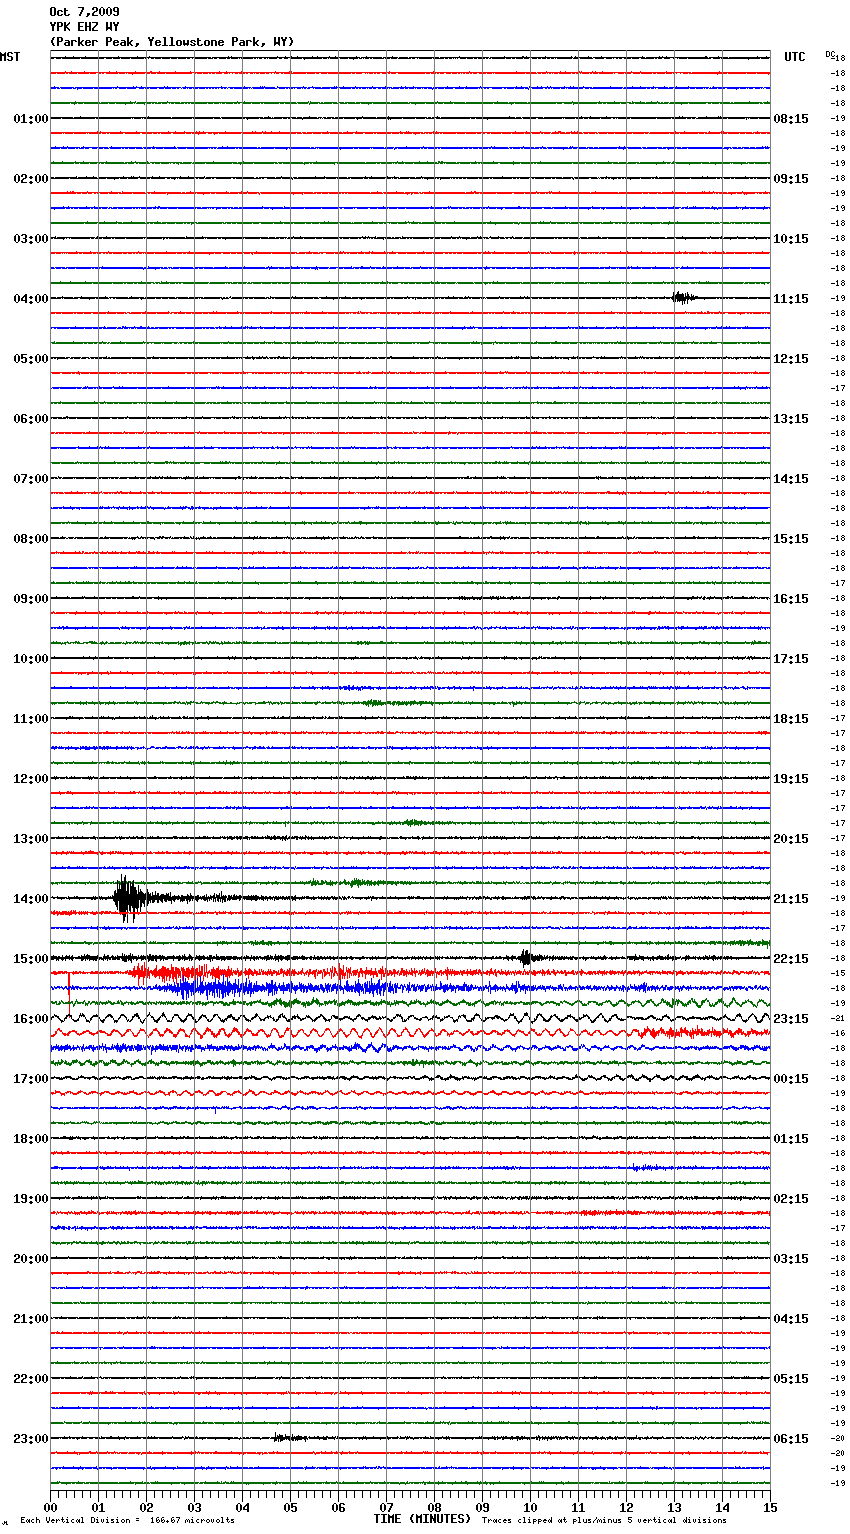Click the date header "Oct 7,2009"
The image size is (850, 1534).
click(x=84, y=12)
